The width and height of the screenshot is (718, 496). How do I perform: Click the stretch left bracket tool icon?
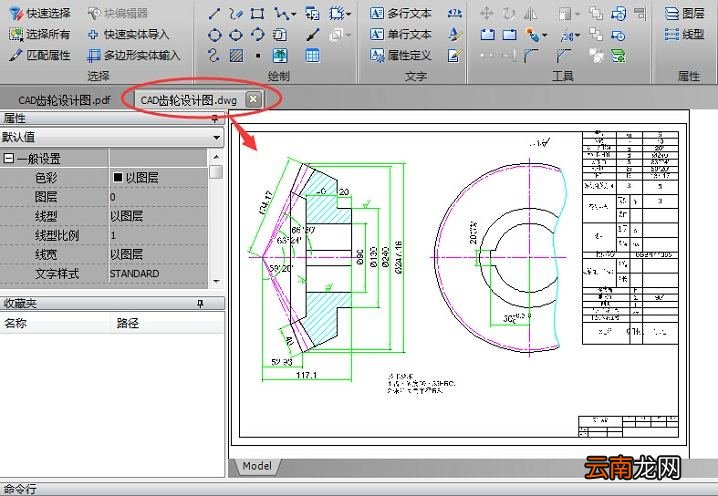coord(487,35)
